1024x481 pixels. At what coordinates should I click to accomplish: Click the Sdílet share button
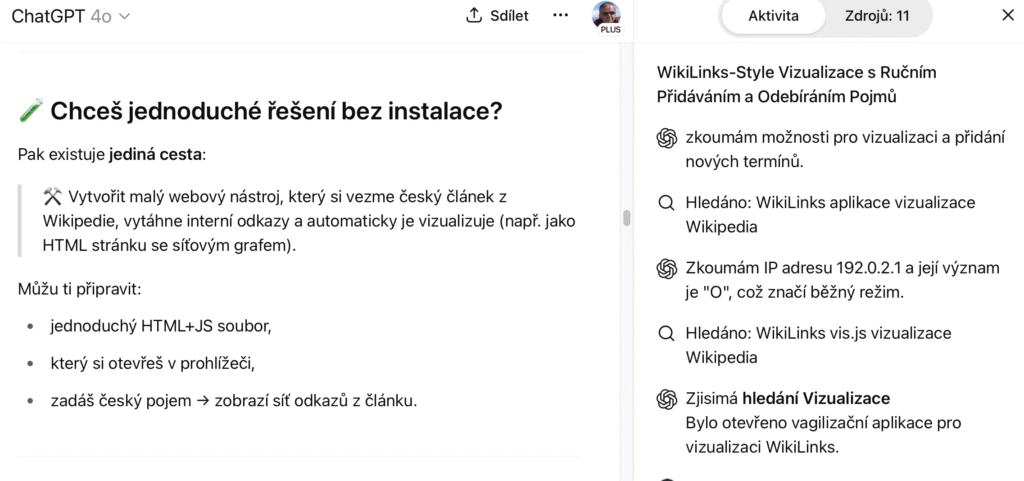pyautogui.click(x=497, y=16)
